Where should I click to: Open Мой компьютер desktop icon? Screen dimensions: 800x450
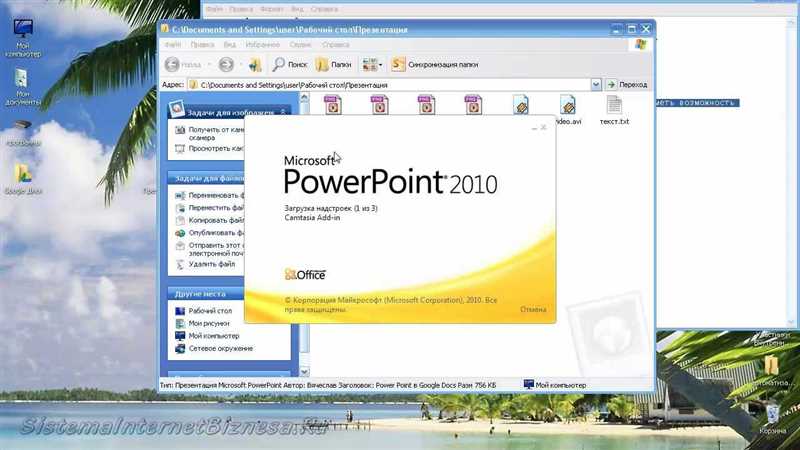click(x=23, y=38)
